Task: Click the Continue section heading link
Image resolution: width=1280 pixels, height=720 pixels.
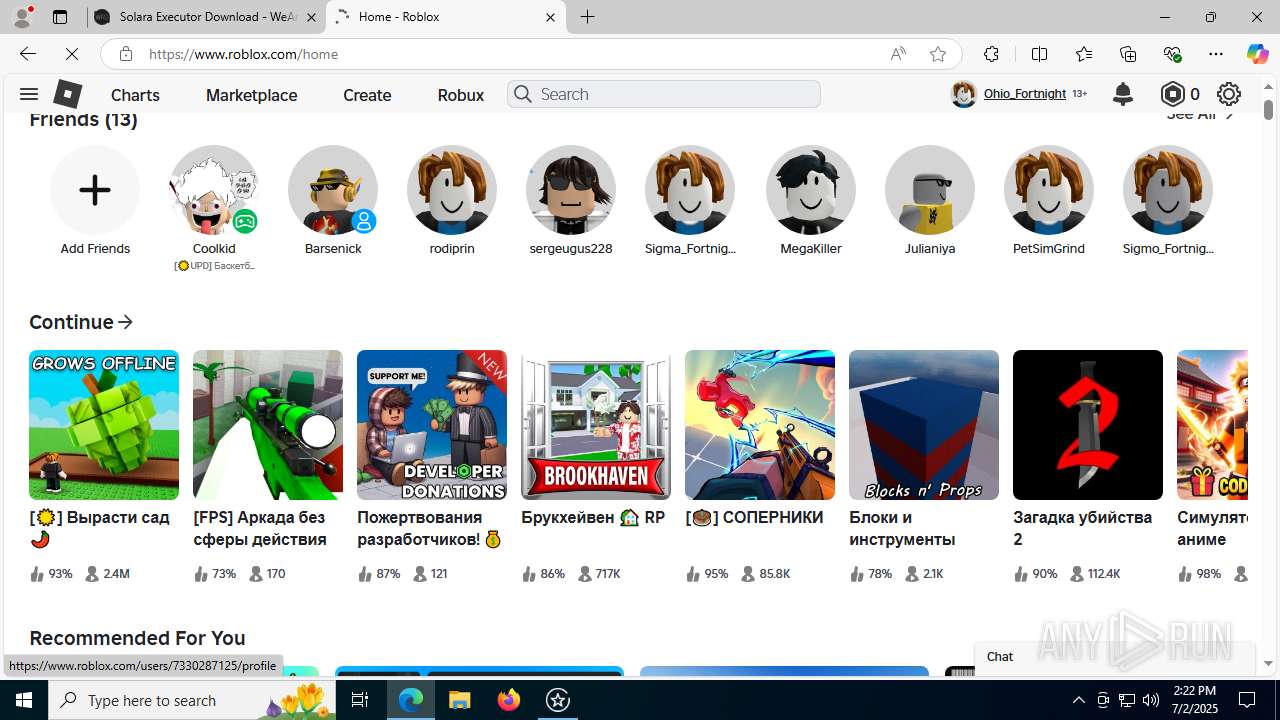Action: [x=81, y=322]
